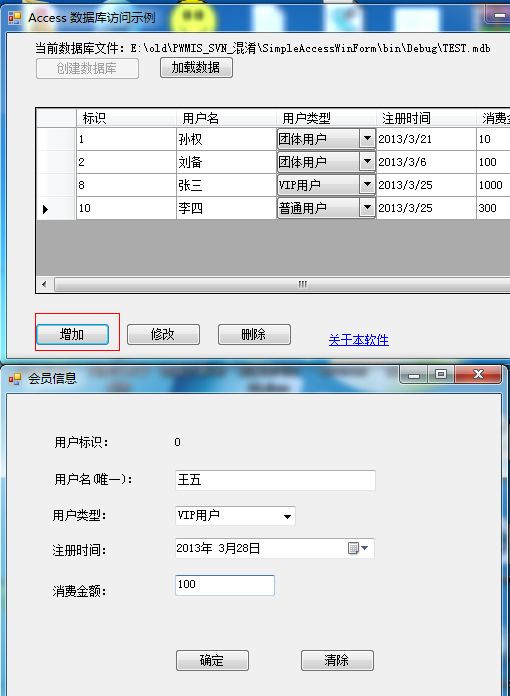This screenshot has width=510, height=696.
Task: Click the ID cell showing 8
Action: tap(126, 185)
